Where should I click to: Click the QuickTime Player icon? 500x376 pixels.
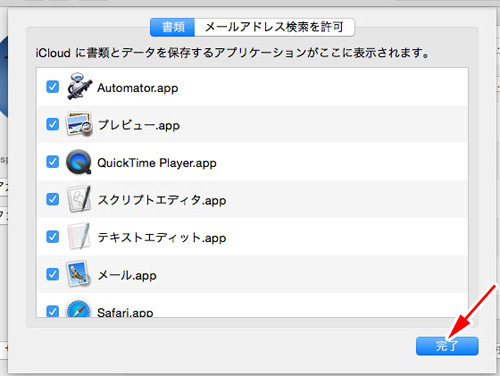point(79,162)
